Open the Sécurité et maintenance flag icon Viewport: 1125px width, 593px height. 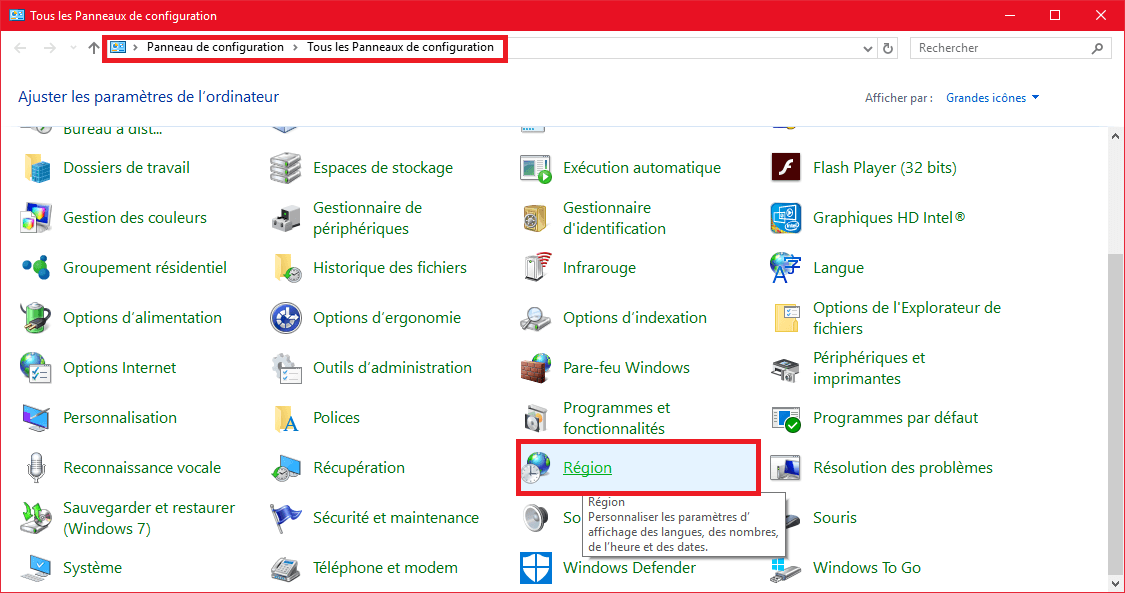tap(286, 518)
